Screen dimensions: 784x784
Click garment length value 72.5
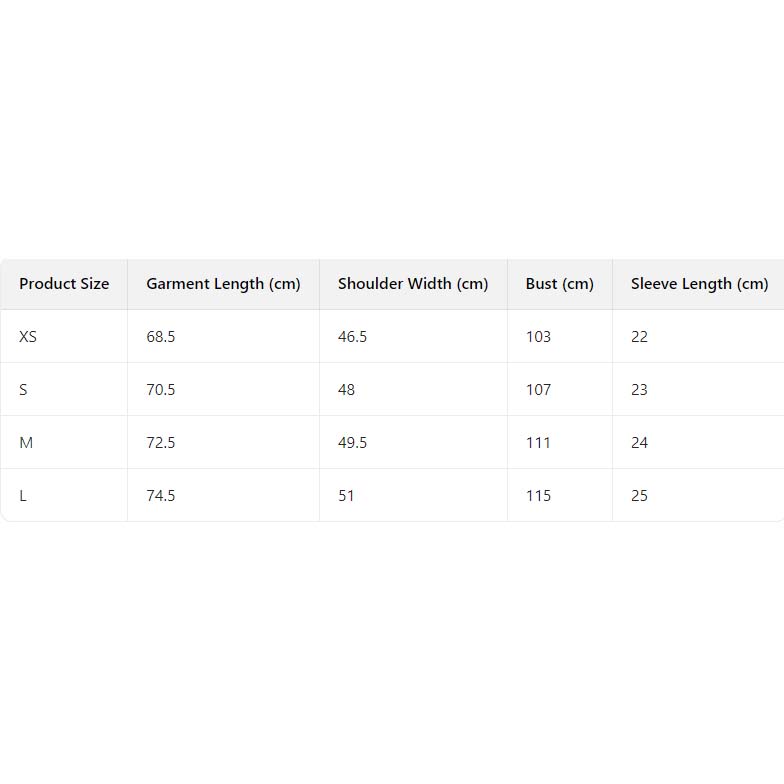coord(161,443)
